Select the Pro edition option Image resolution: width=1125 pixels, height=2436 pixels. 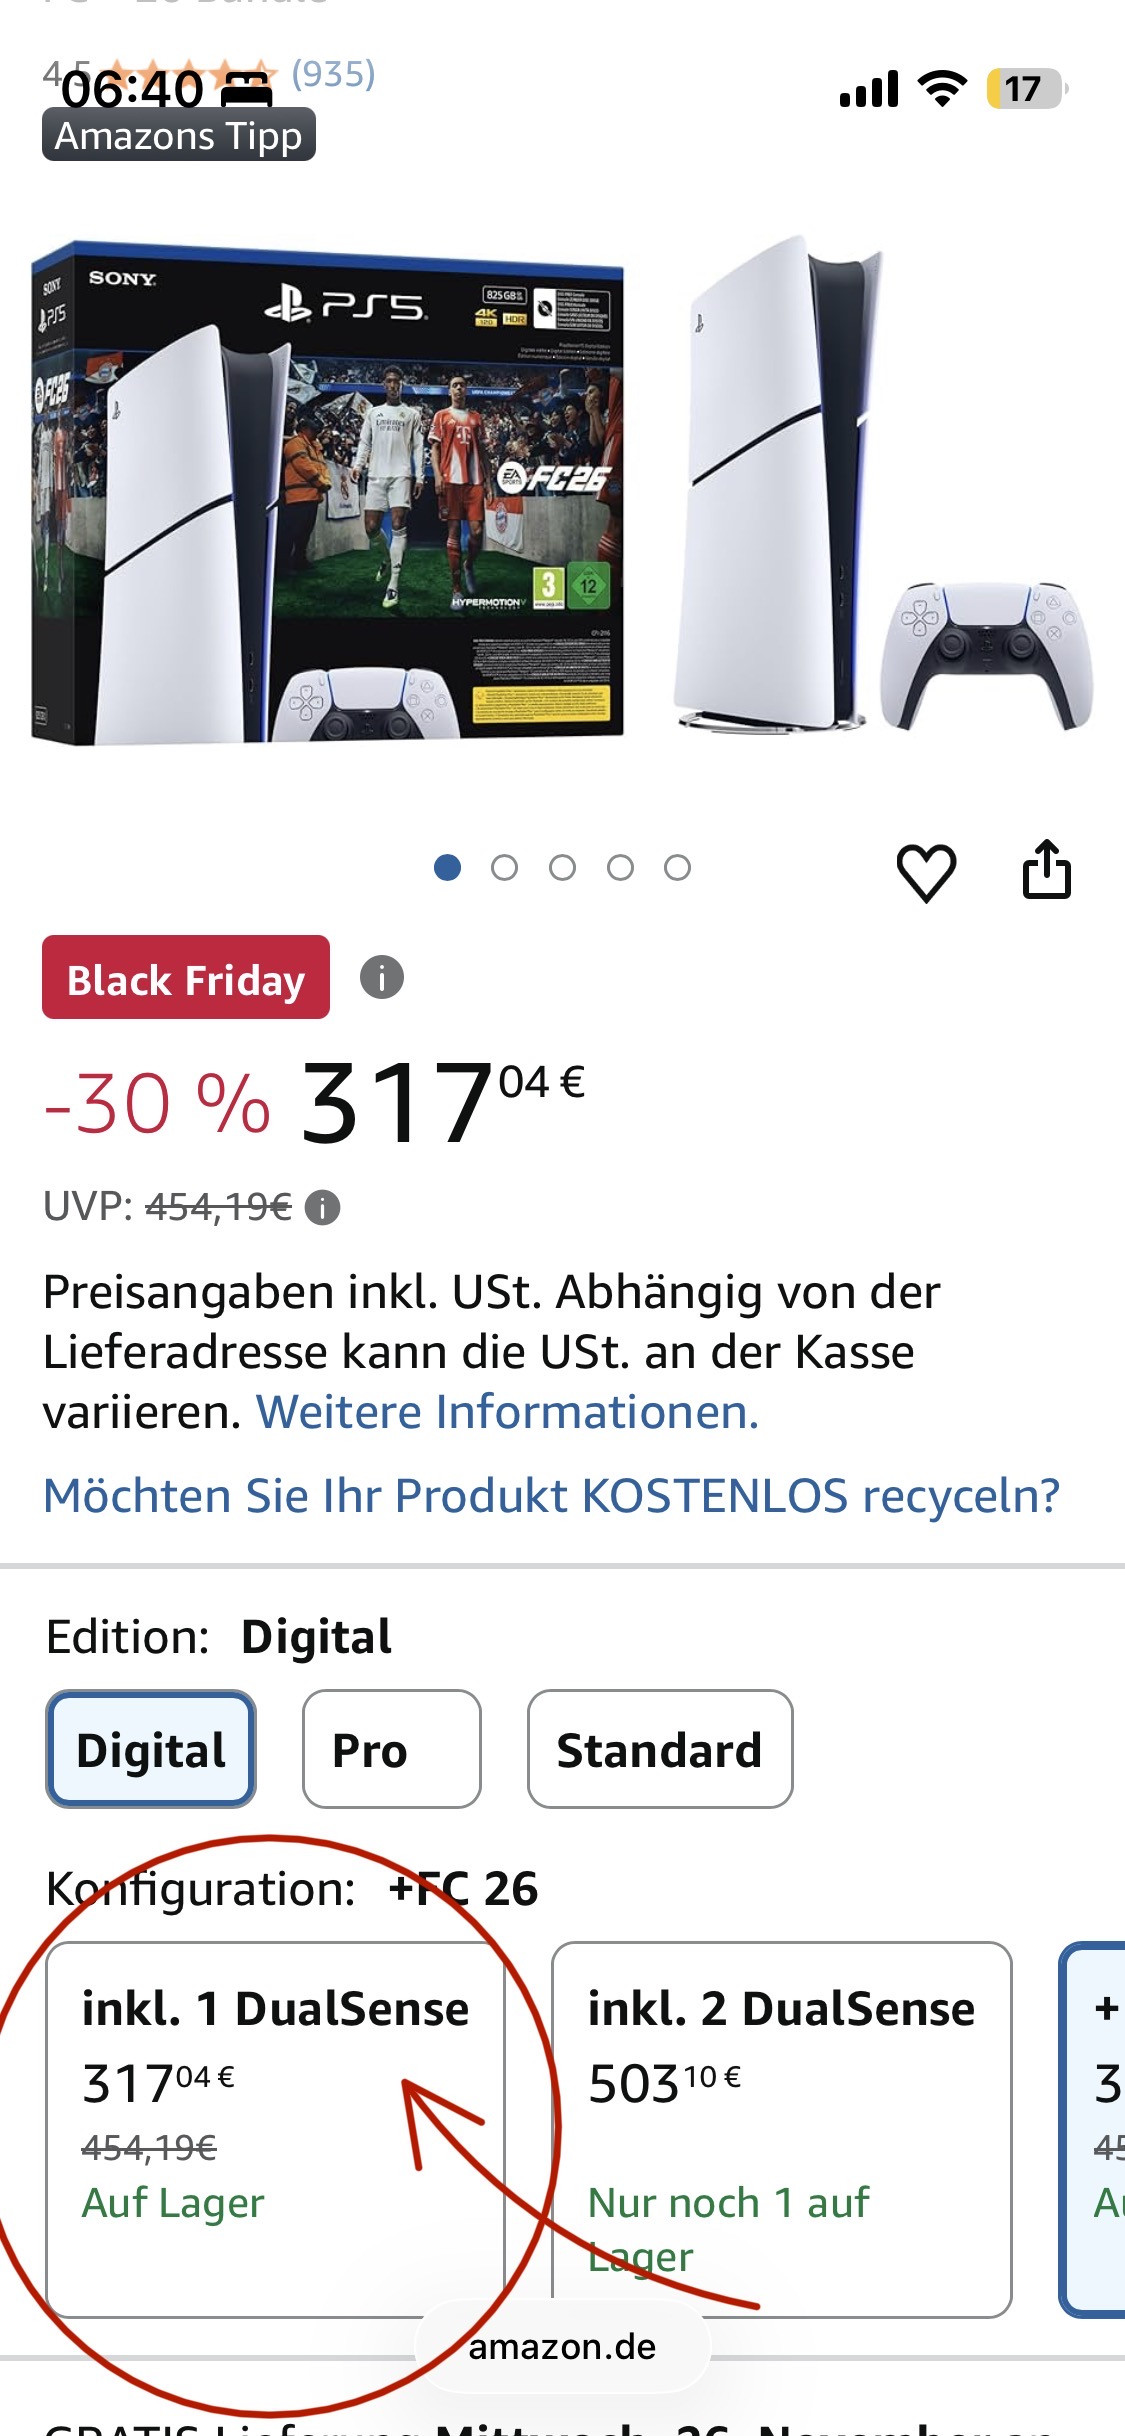click(391, 1749)
